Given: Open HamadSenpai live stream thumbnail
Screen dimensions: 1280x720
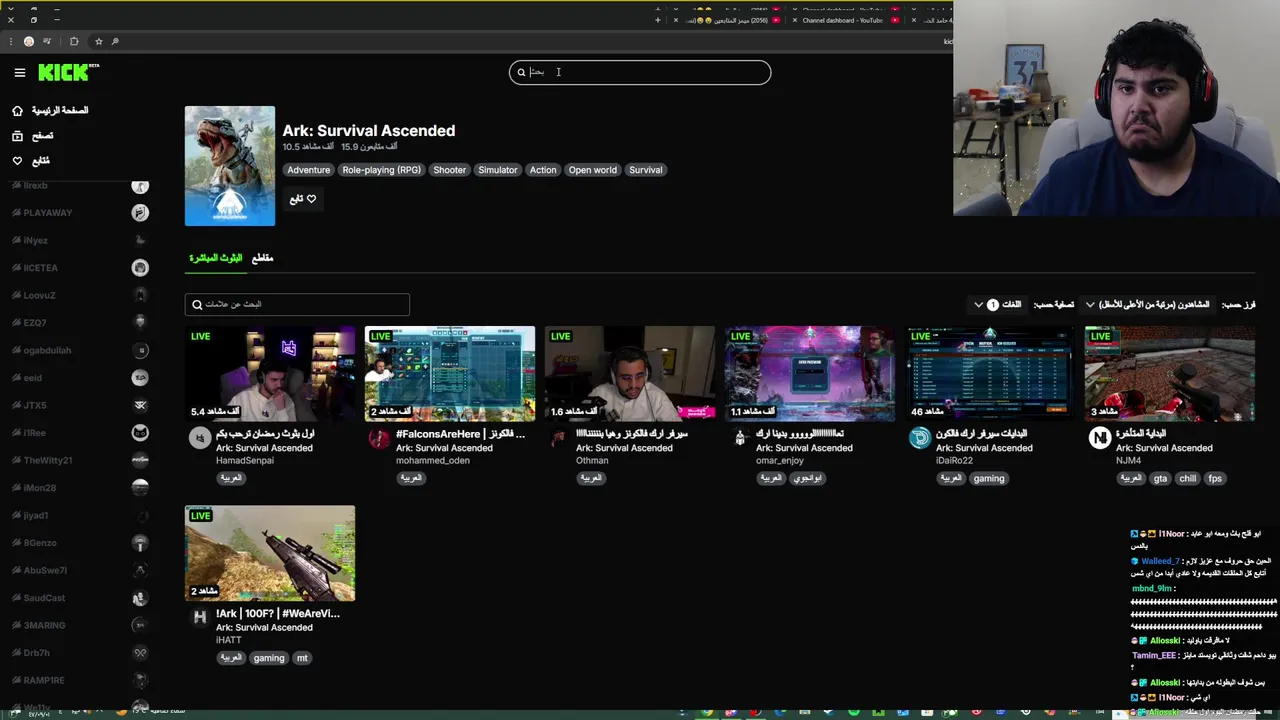Looking at the screenshot, I should [x=270, y=374].
